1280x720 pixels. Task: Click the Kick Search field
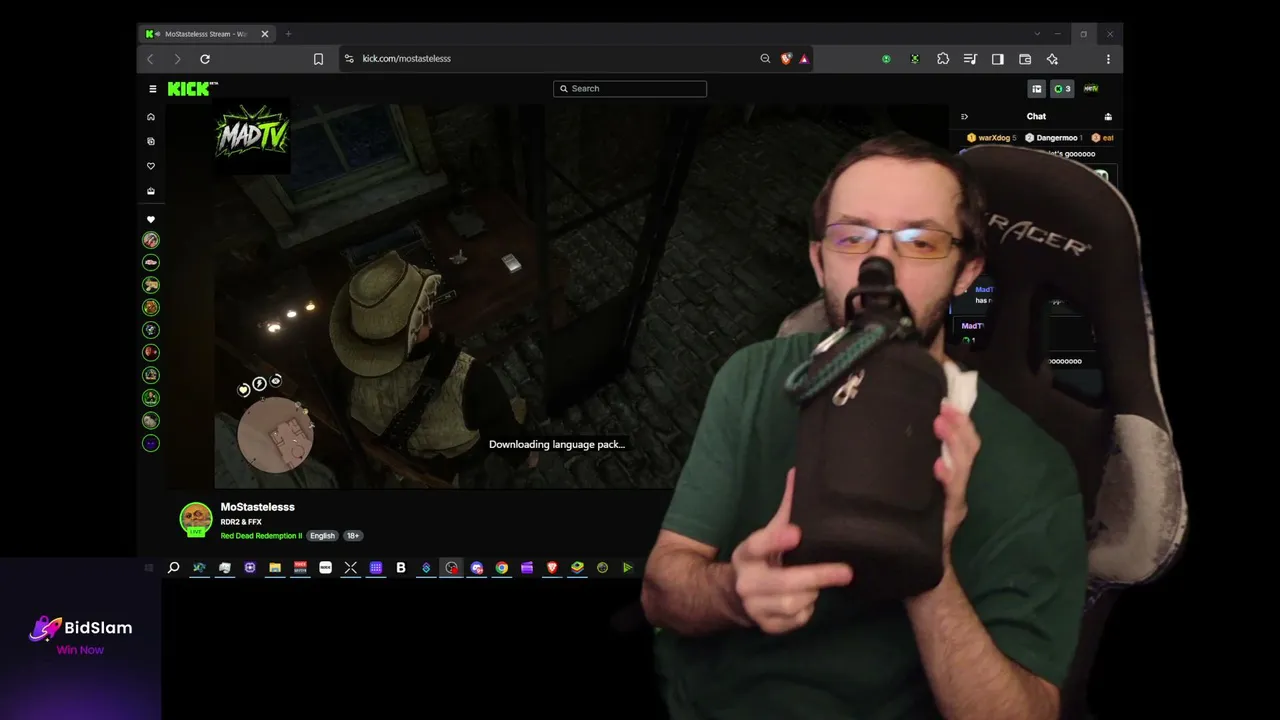(x=630, y=89)
